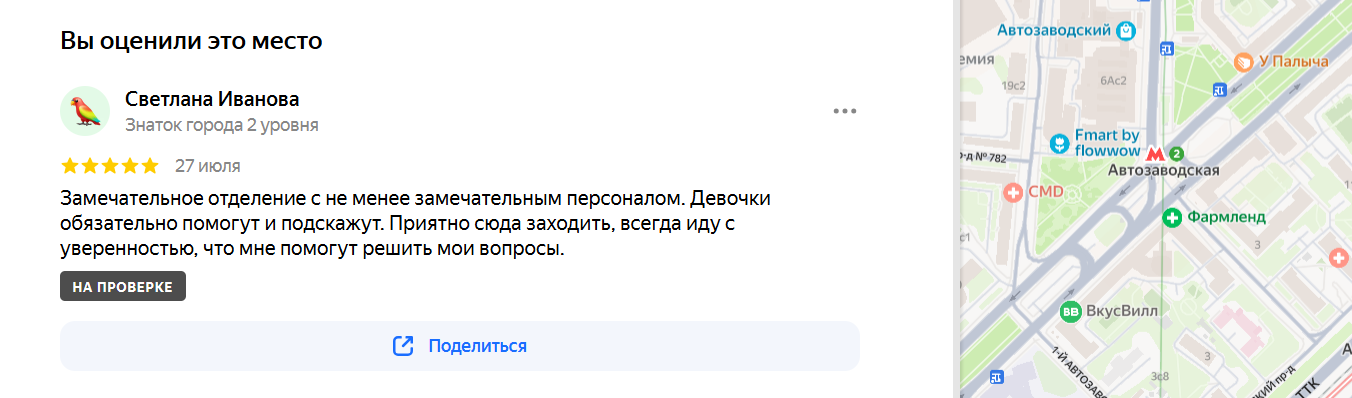This screenshot has width=1352, height=398.
Task: Click the green metro line 2 badge
Action: pos(1176,154)
